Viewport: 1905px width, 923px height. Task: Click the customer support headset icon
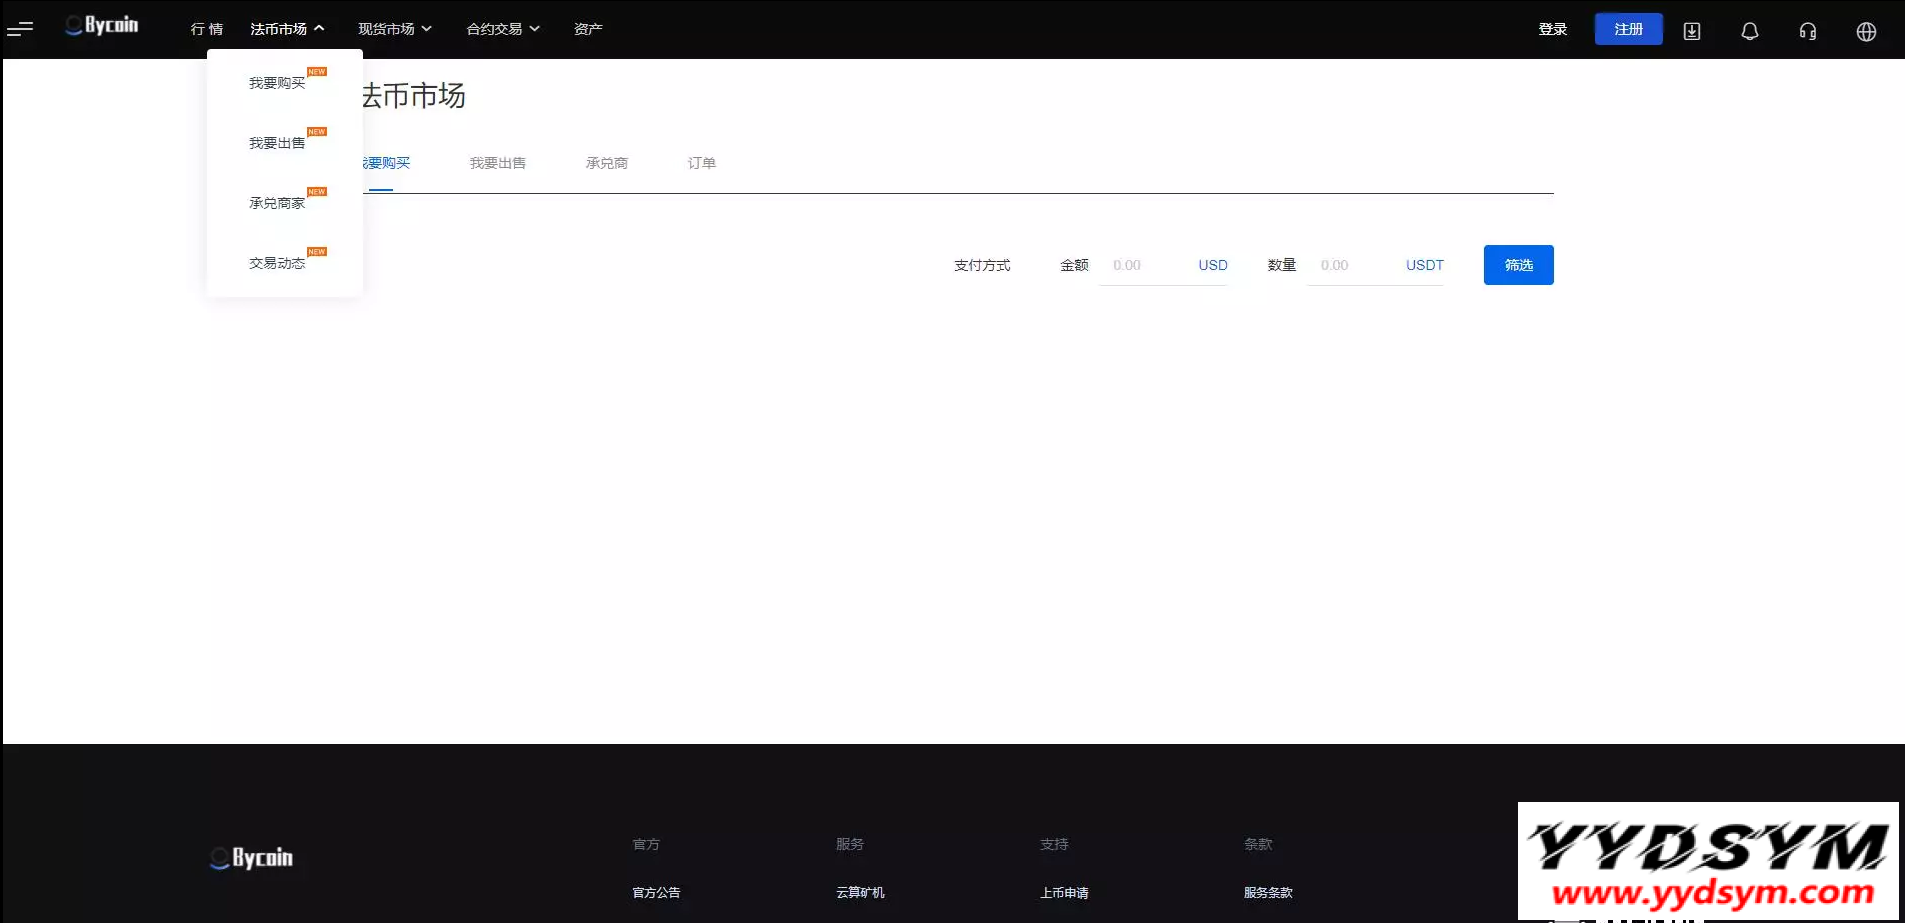coord(1807,31)
